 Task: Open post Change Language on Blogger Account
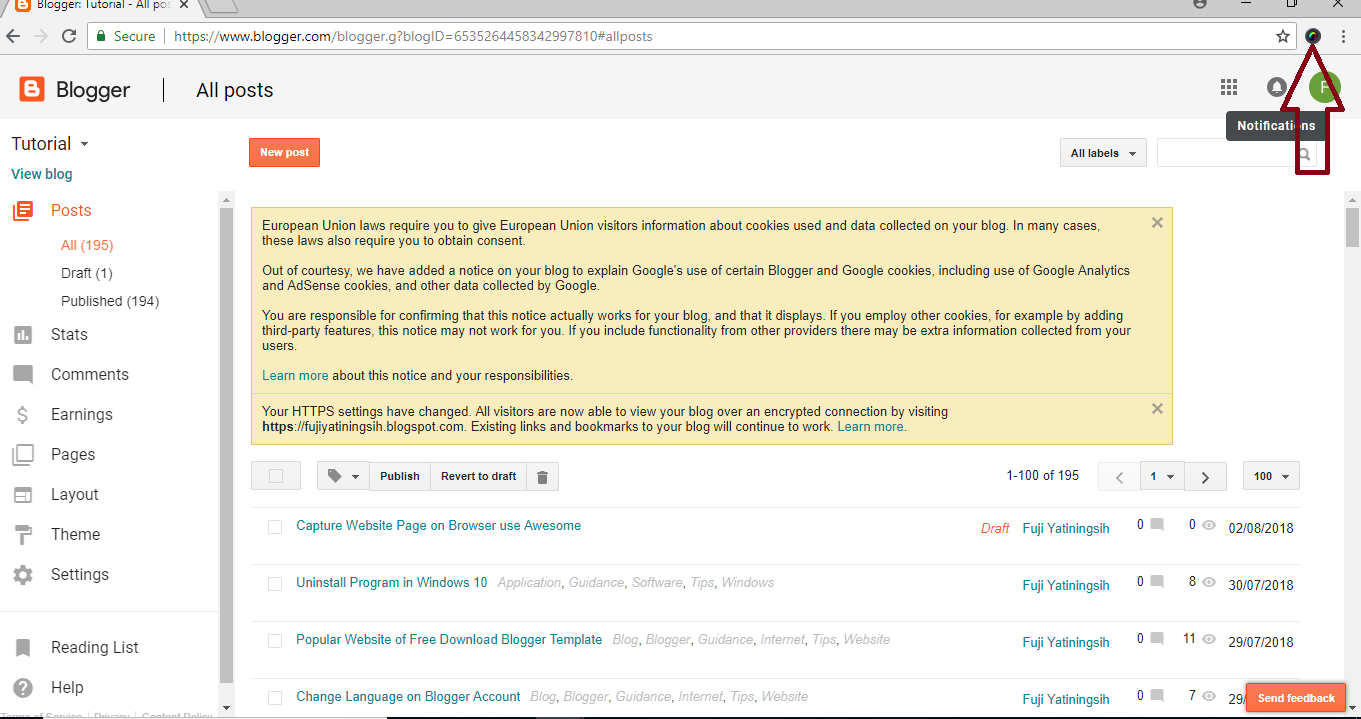pyautogui.click(x=408, y=697)
